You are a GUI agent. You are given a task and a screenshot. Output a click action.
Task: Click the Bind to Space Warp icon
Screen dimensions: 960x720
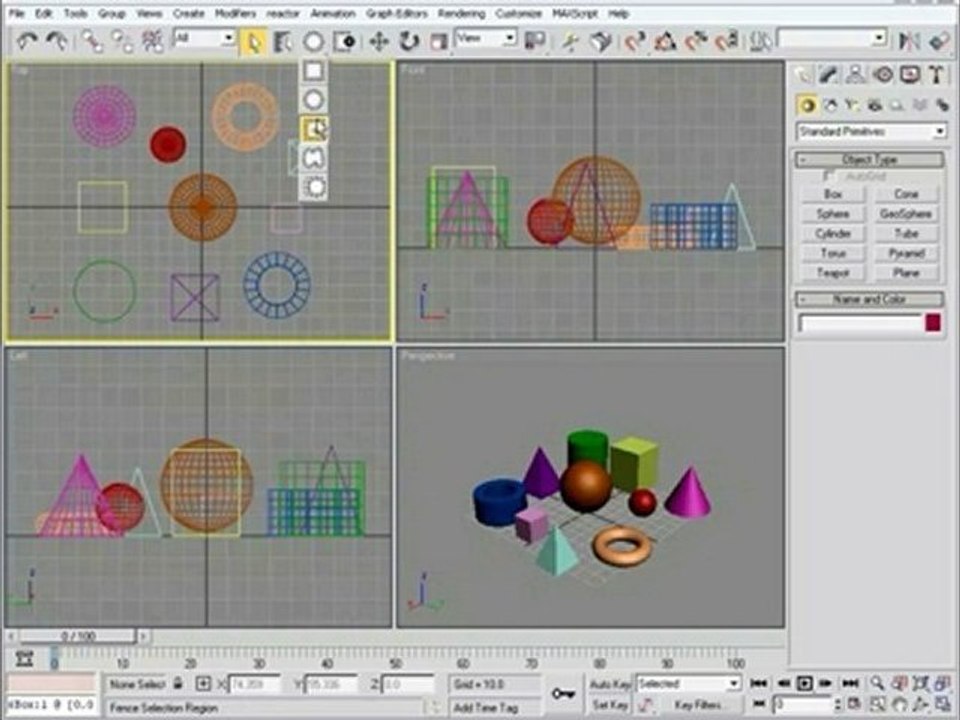(x=152, y=41)
